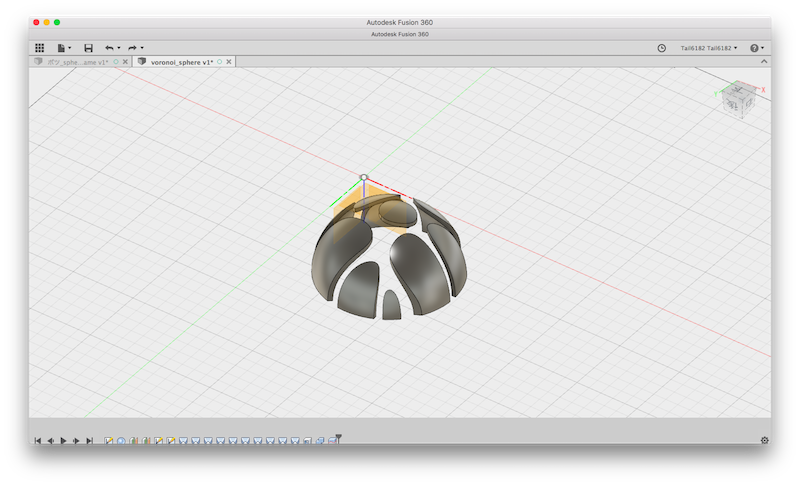Click the timeline end marker handle
The image size is (800, 485).
click(339, 437)
